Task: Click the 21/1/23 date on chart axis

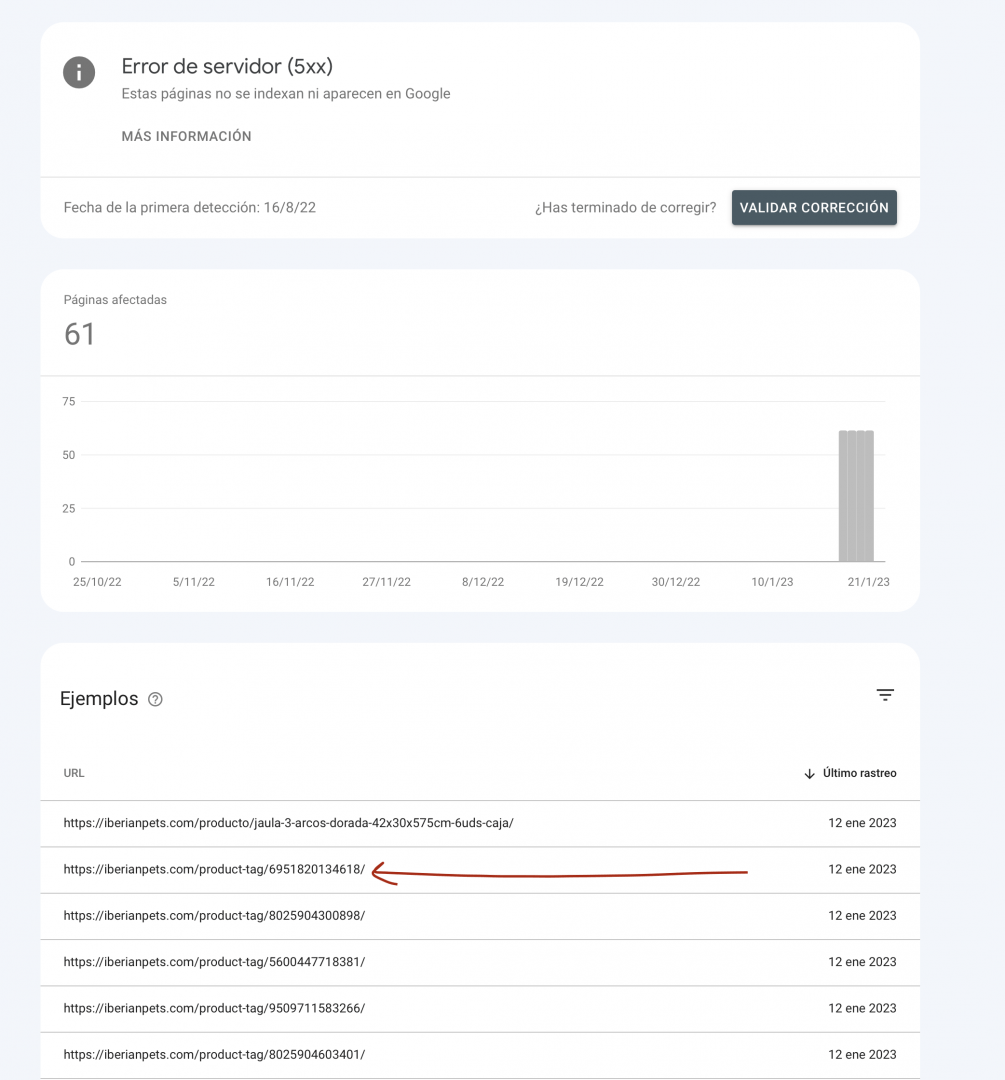Action: pos(868,582)
